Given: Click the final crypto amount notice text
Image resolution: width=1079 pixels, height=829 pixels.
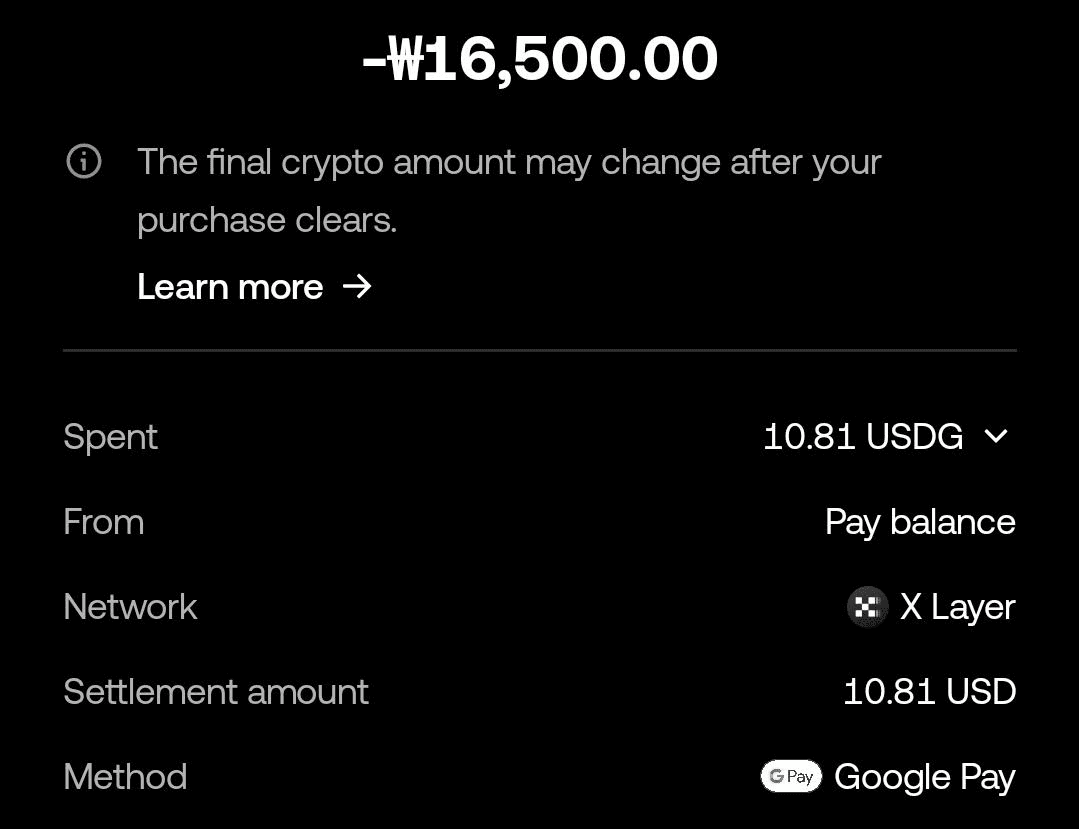Looking at the screenshot, I should click(509, 163).
